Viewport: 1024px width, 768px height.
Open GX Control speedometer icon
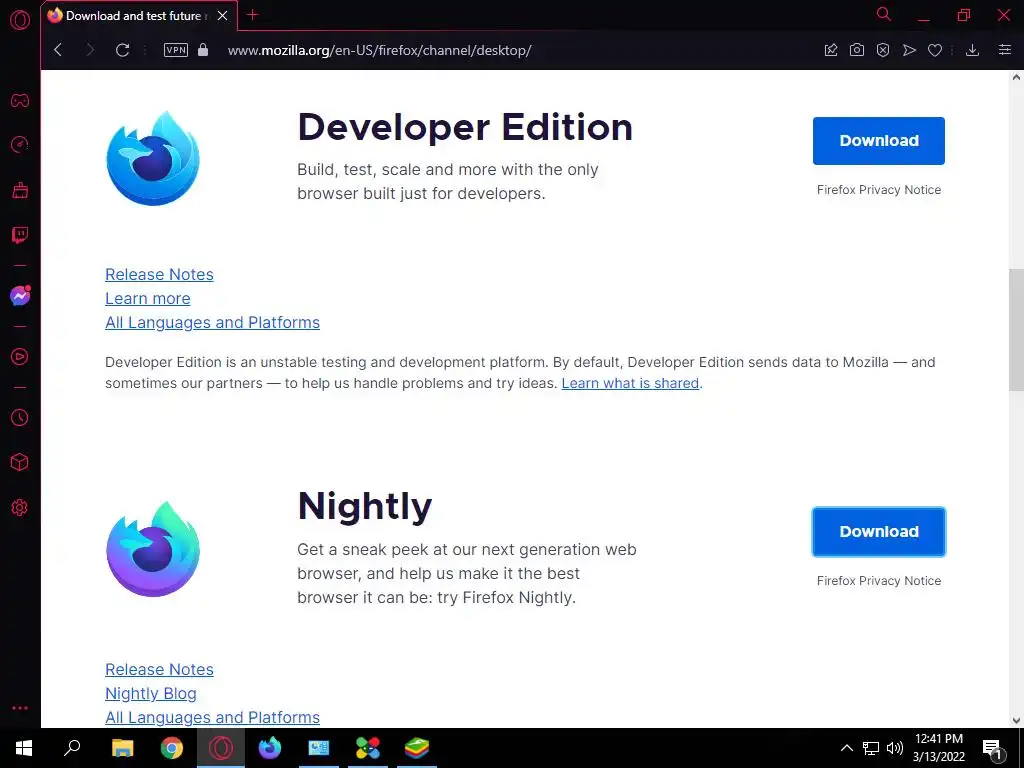(x=20, y=145)
